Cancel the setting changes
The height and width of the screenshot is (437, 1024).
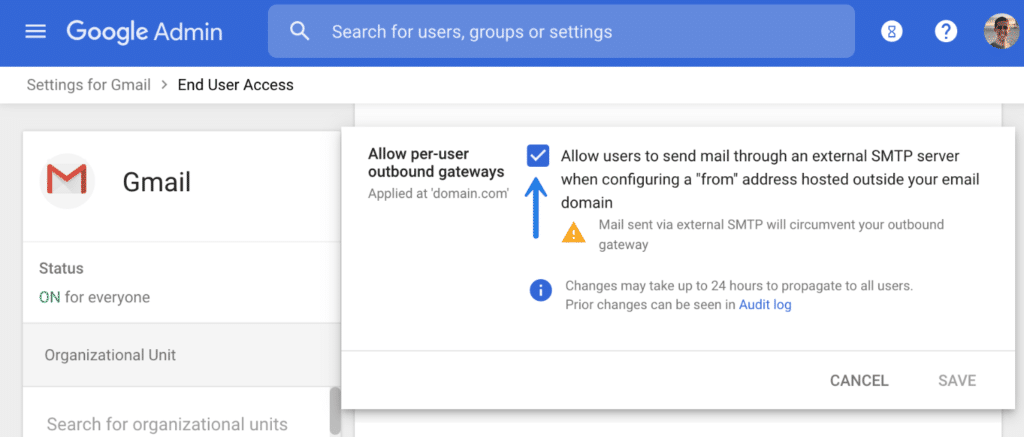(x=859, y=381)
